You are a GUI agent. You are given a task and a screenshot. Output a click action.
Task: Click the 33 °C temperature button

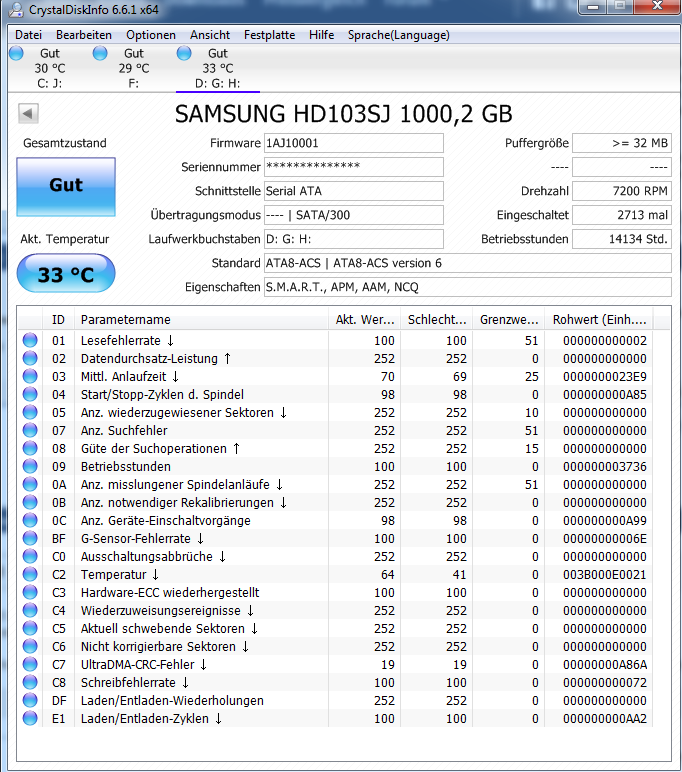pyautogui.click(x=66, y=274)
